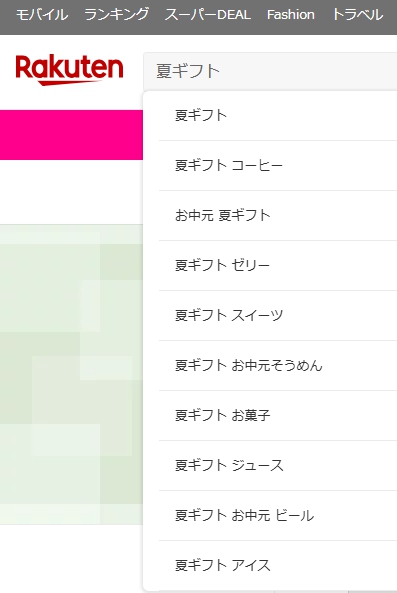Click the pink promotional banner

pyautogui.click(x=71, y=135)
